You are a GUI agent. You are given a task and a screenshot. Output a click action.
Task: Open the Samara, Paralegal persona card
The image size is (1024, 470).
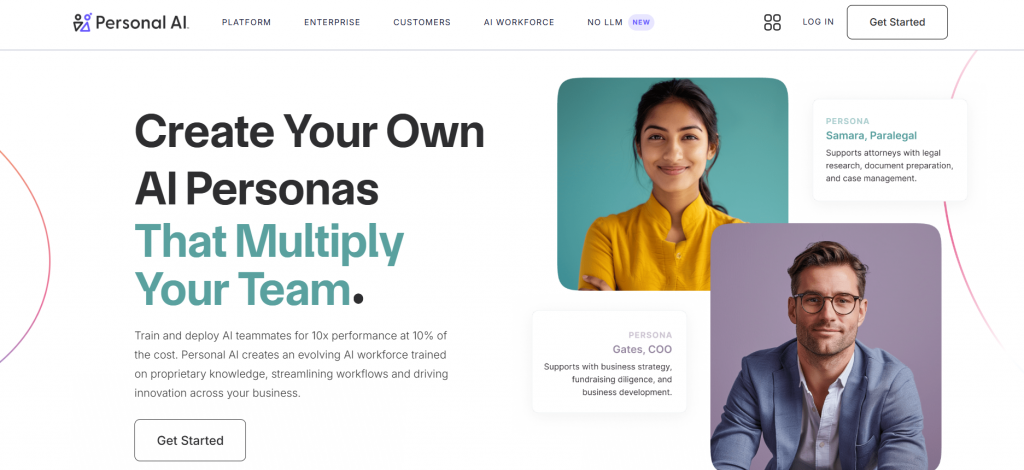pos(889,150)
